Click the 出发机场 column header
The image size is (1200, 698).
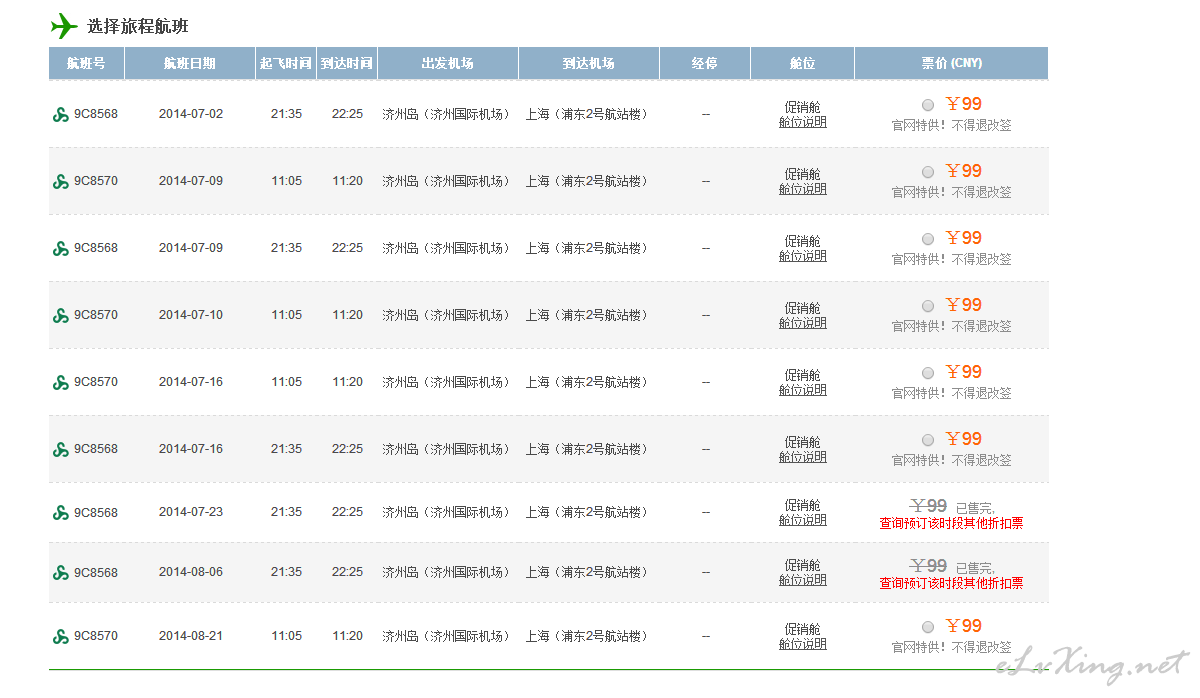pyautogui.click(x=448, y=63)
